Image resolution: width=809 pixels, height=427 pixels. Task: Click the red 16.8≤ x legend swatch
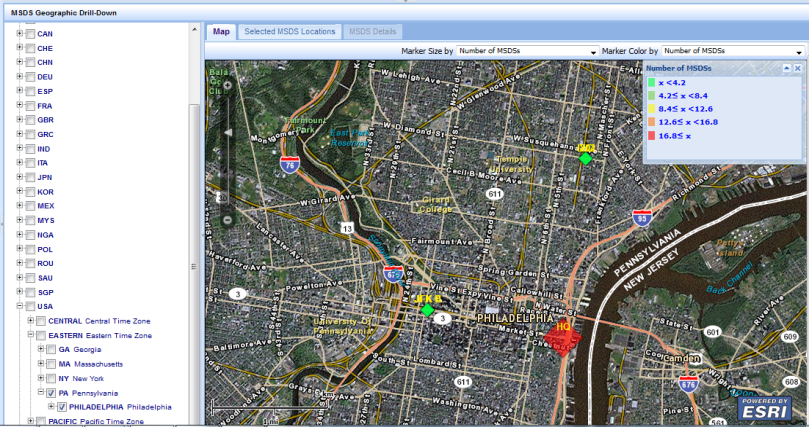pyautogui.click(x=651, y=136)
